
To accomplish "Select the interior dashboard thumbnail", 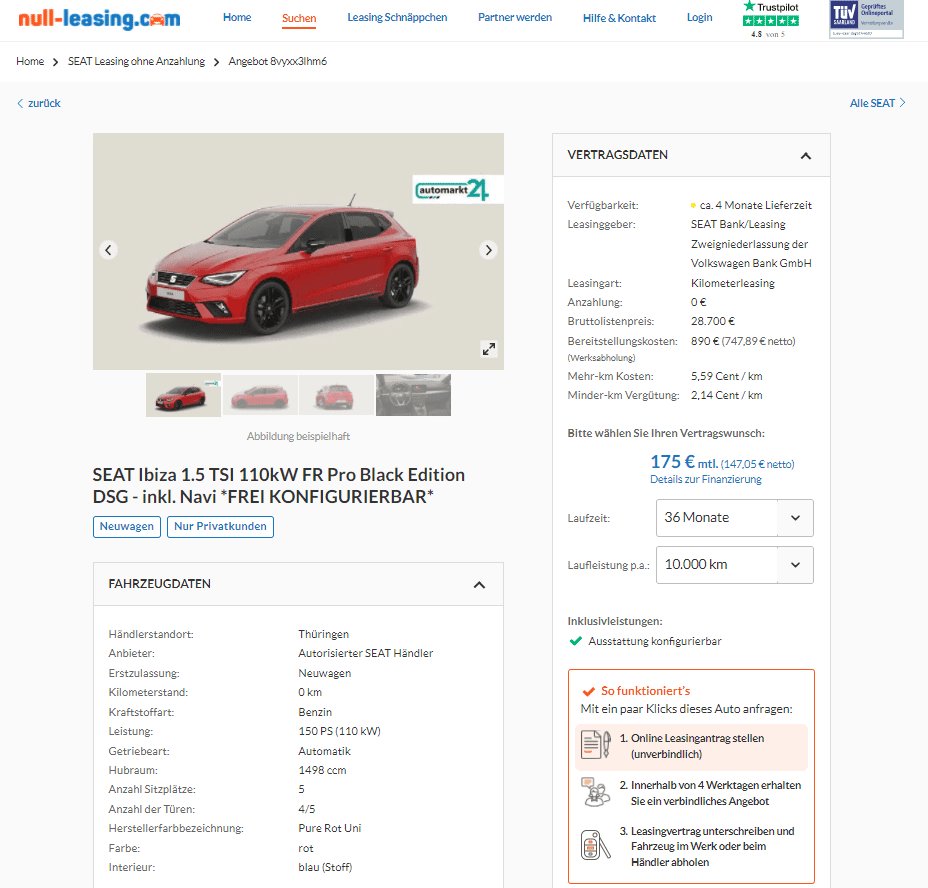I will [x=413, y=395].
